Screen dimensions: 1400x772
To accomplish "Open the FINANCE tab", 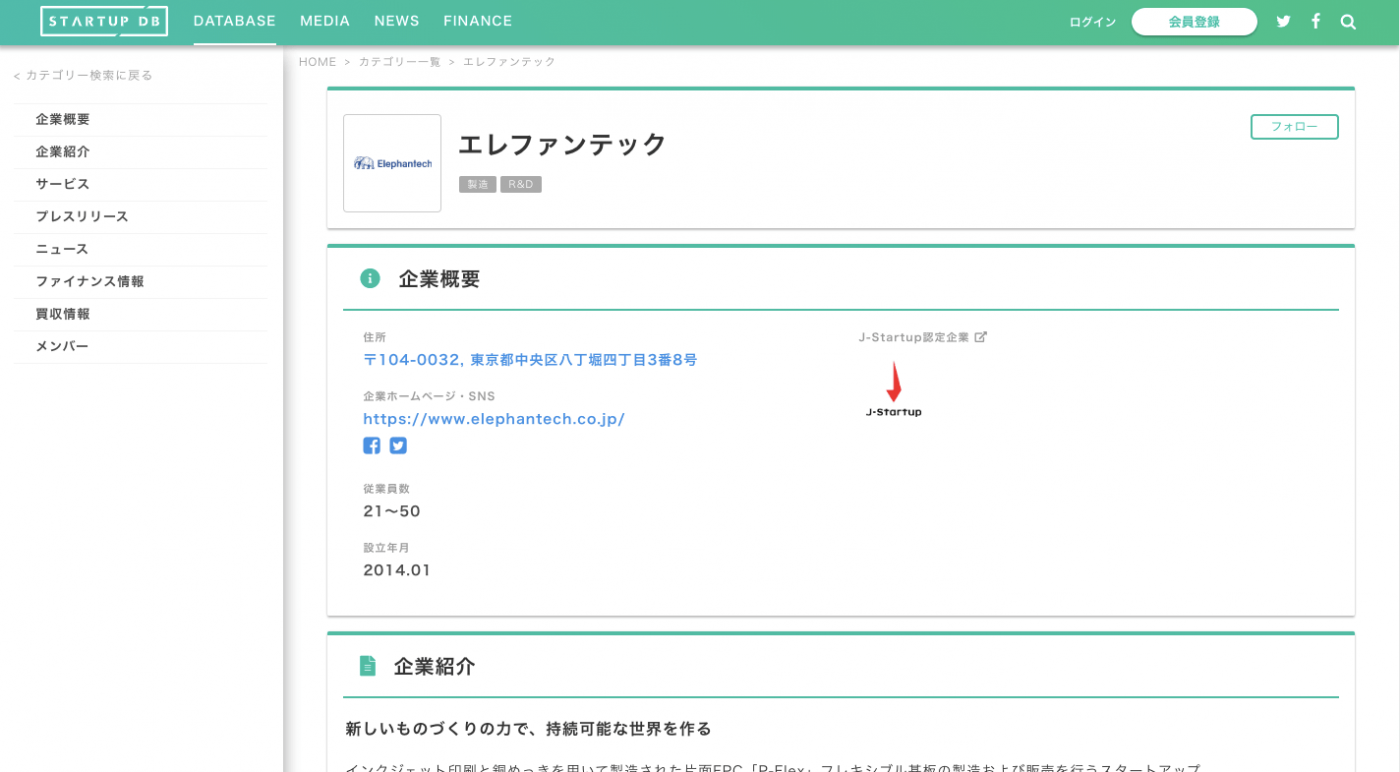I will (x=478, y=21).
